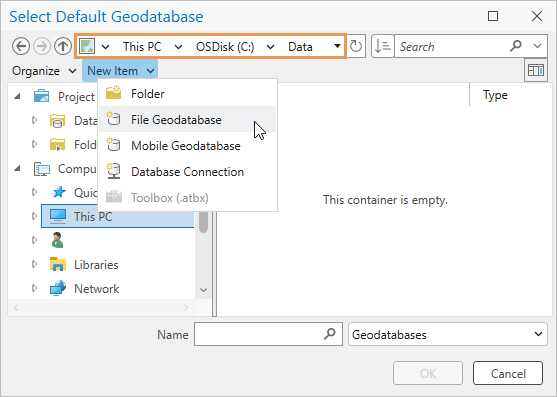Click the project icon in the path bar
Screen dimensions: 557x397
pos(87,46)
